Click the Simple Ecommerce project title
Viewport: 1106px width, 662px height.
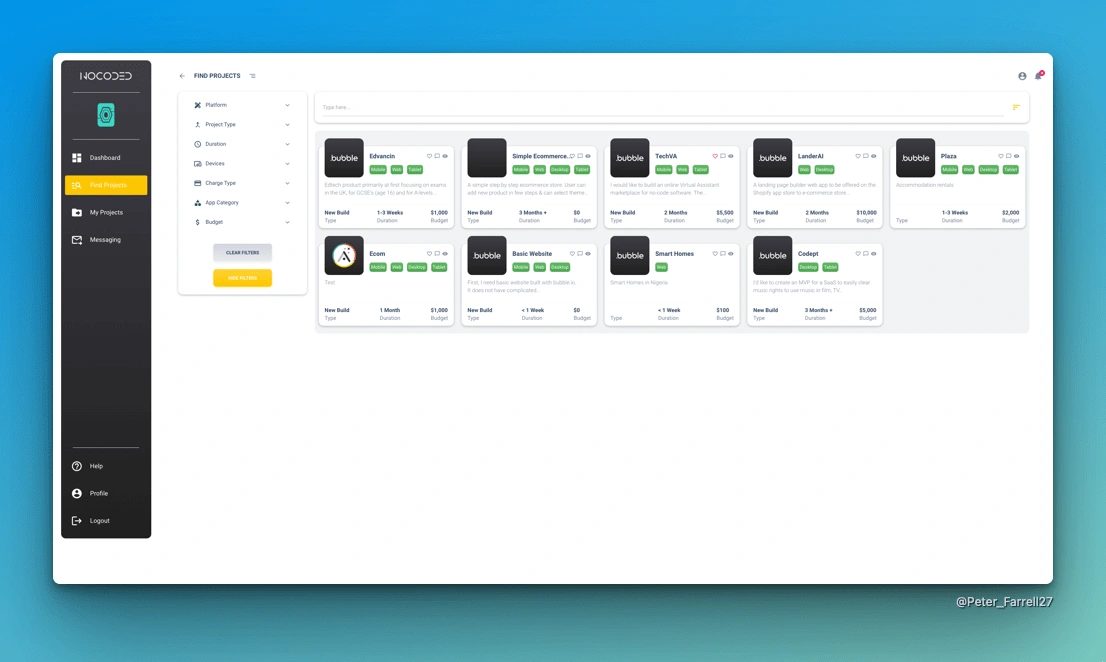[x=540, y=157]
